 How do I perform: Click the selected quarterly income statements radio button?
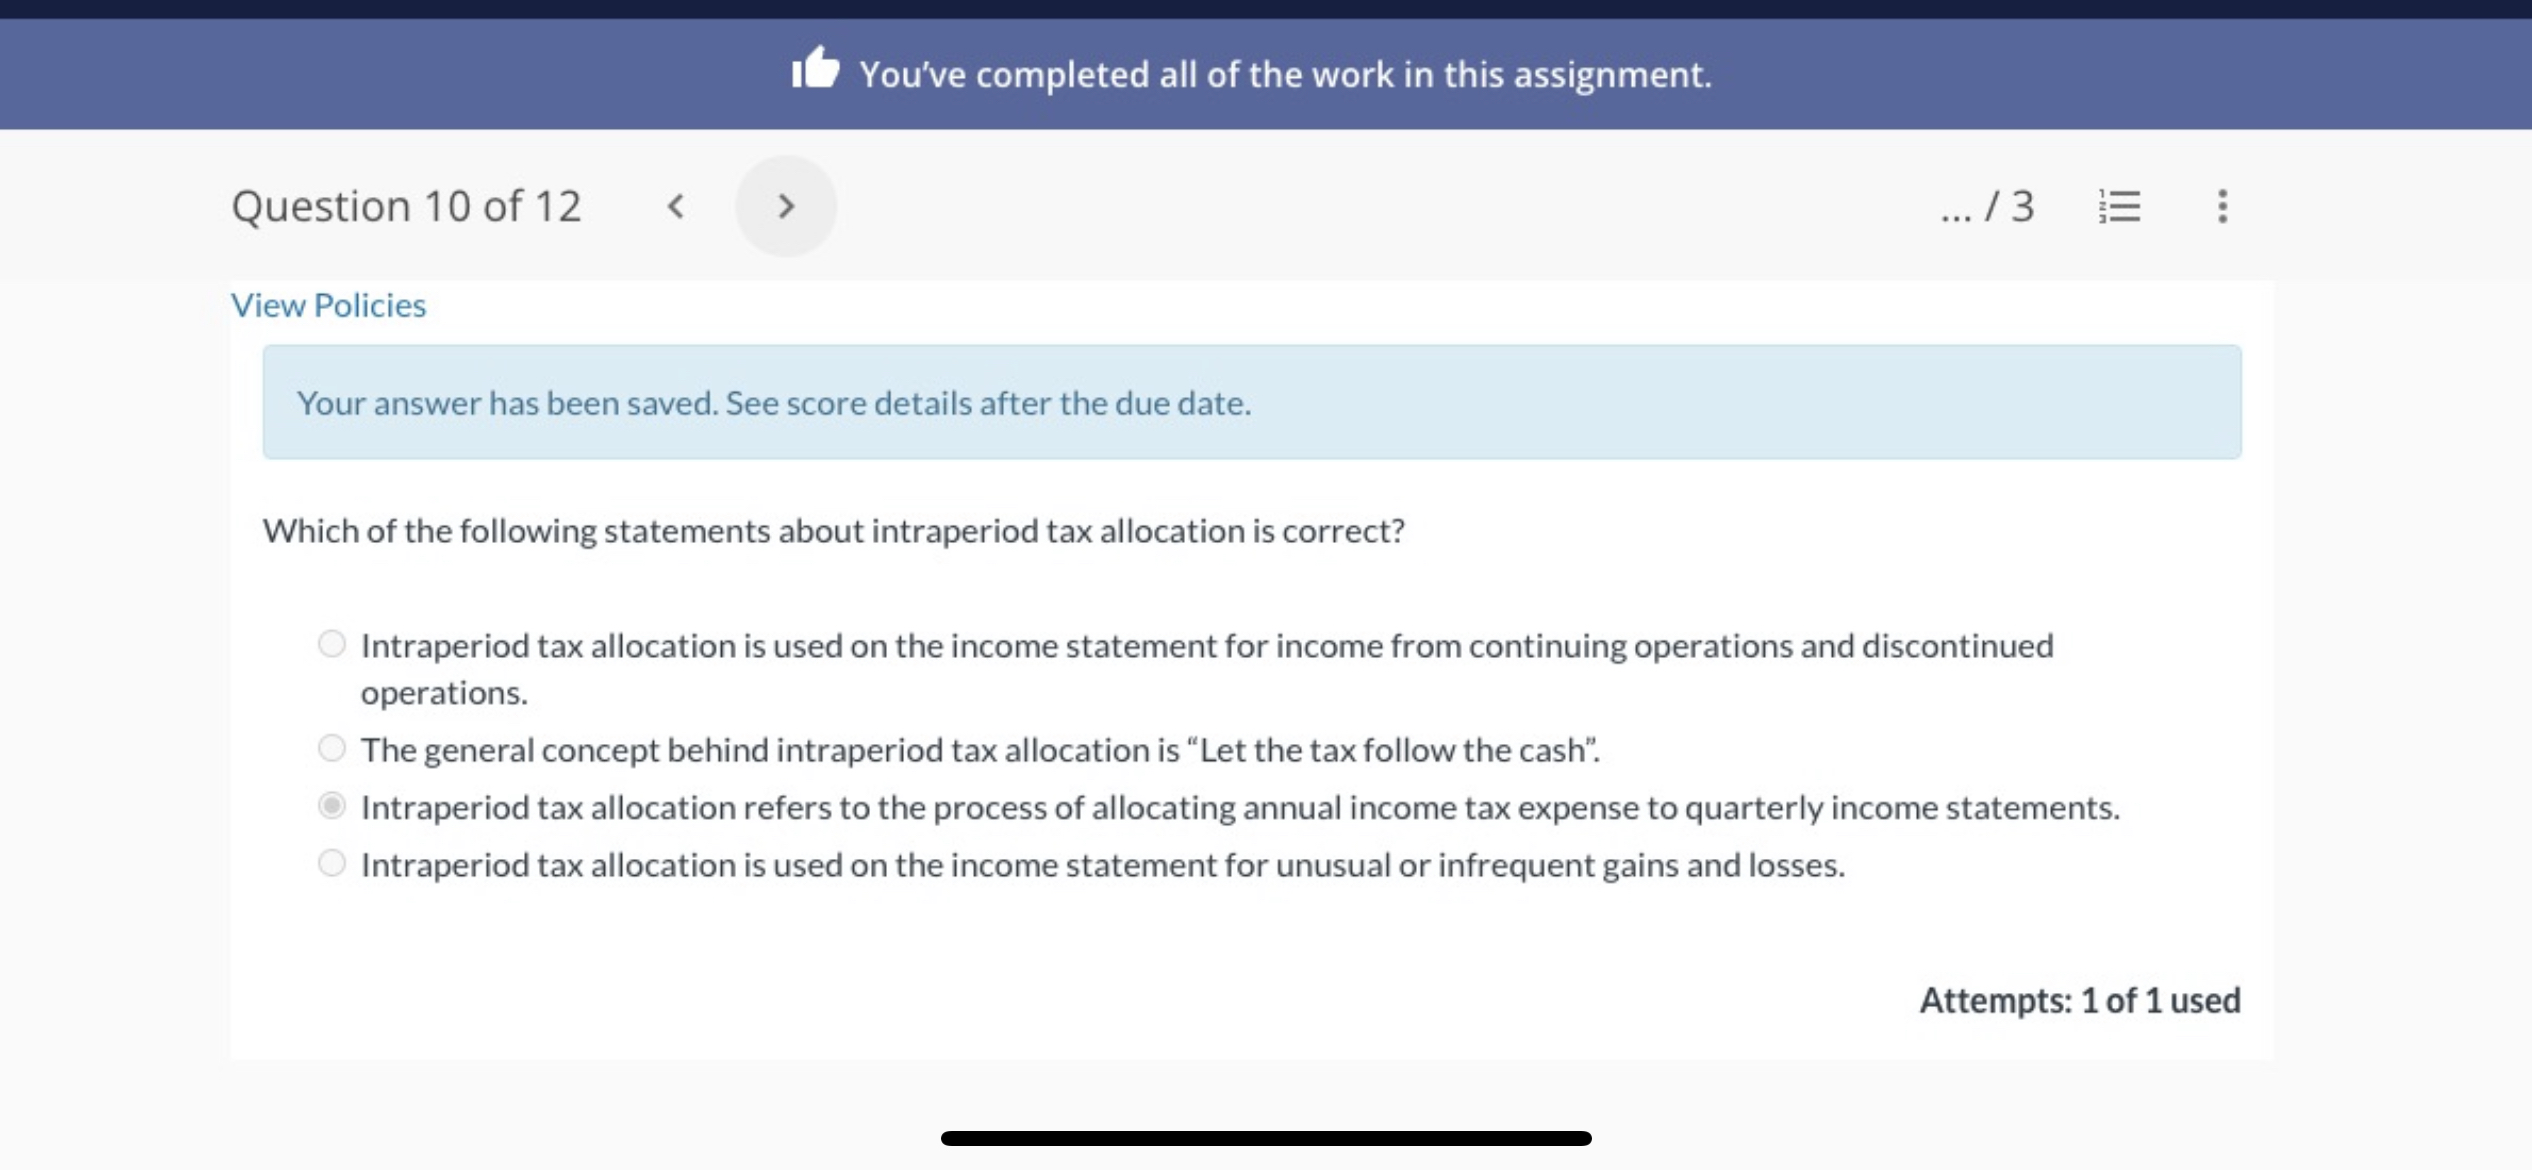point(331,807)
